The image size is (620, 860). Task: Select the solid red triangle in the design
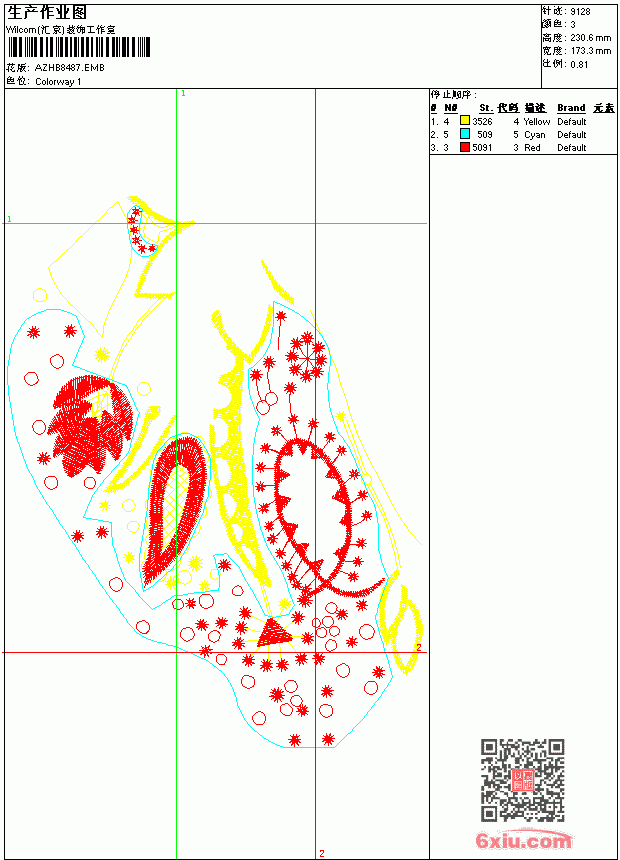pyautogui.click(x=274, y=632)
